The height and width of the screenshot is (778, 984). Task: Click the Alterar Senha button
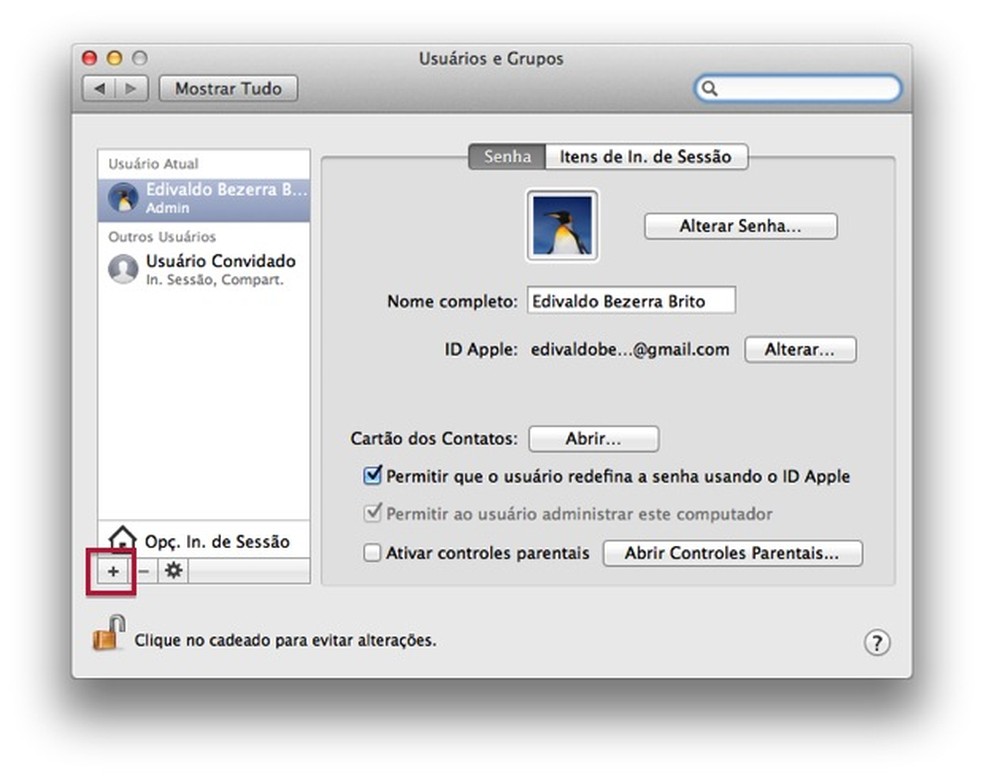[x=741, y=226]
